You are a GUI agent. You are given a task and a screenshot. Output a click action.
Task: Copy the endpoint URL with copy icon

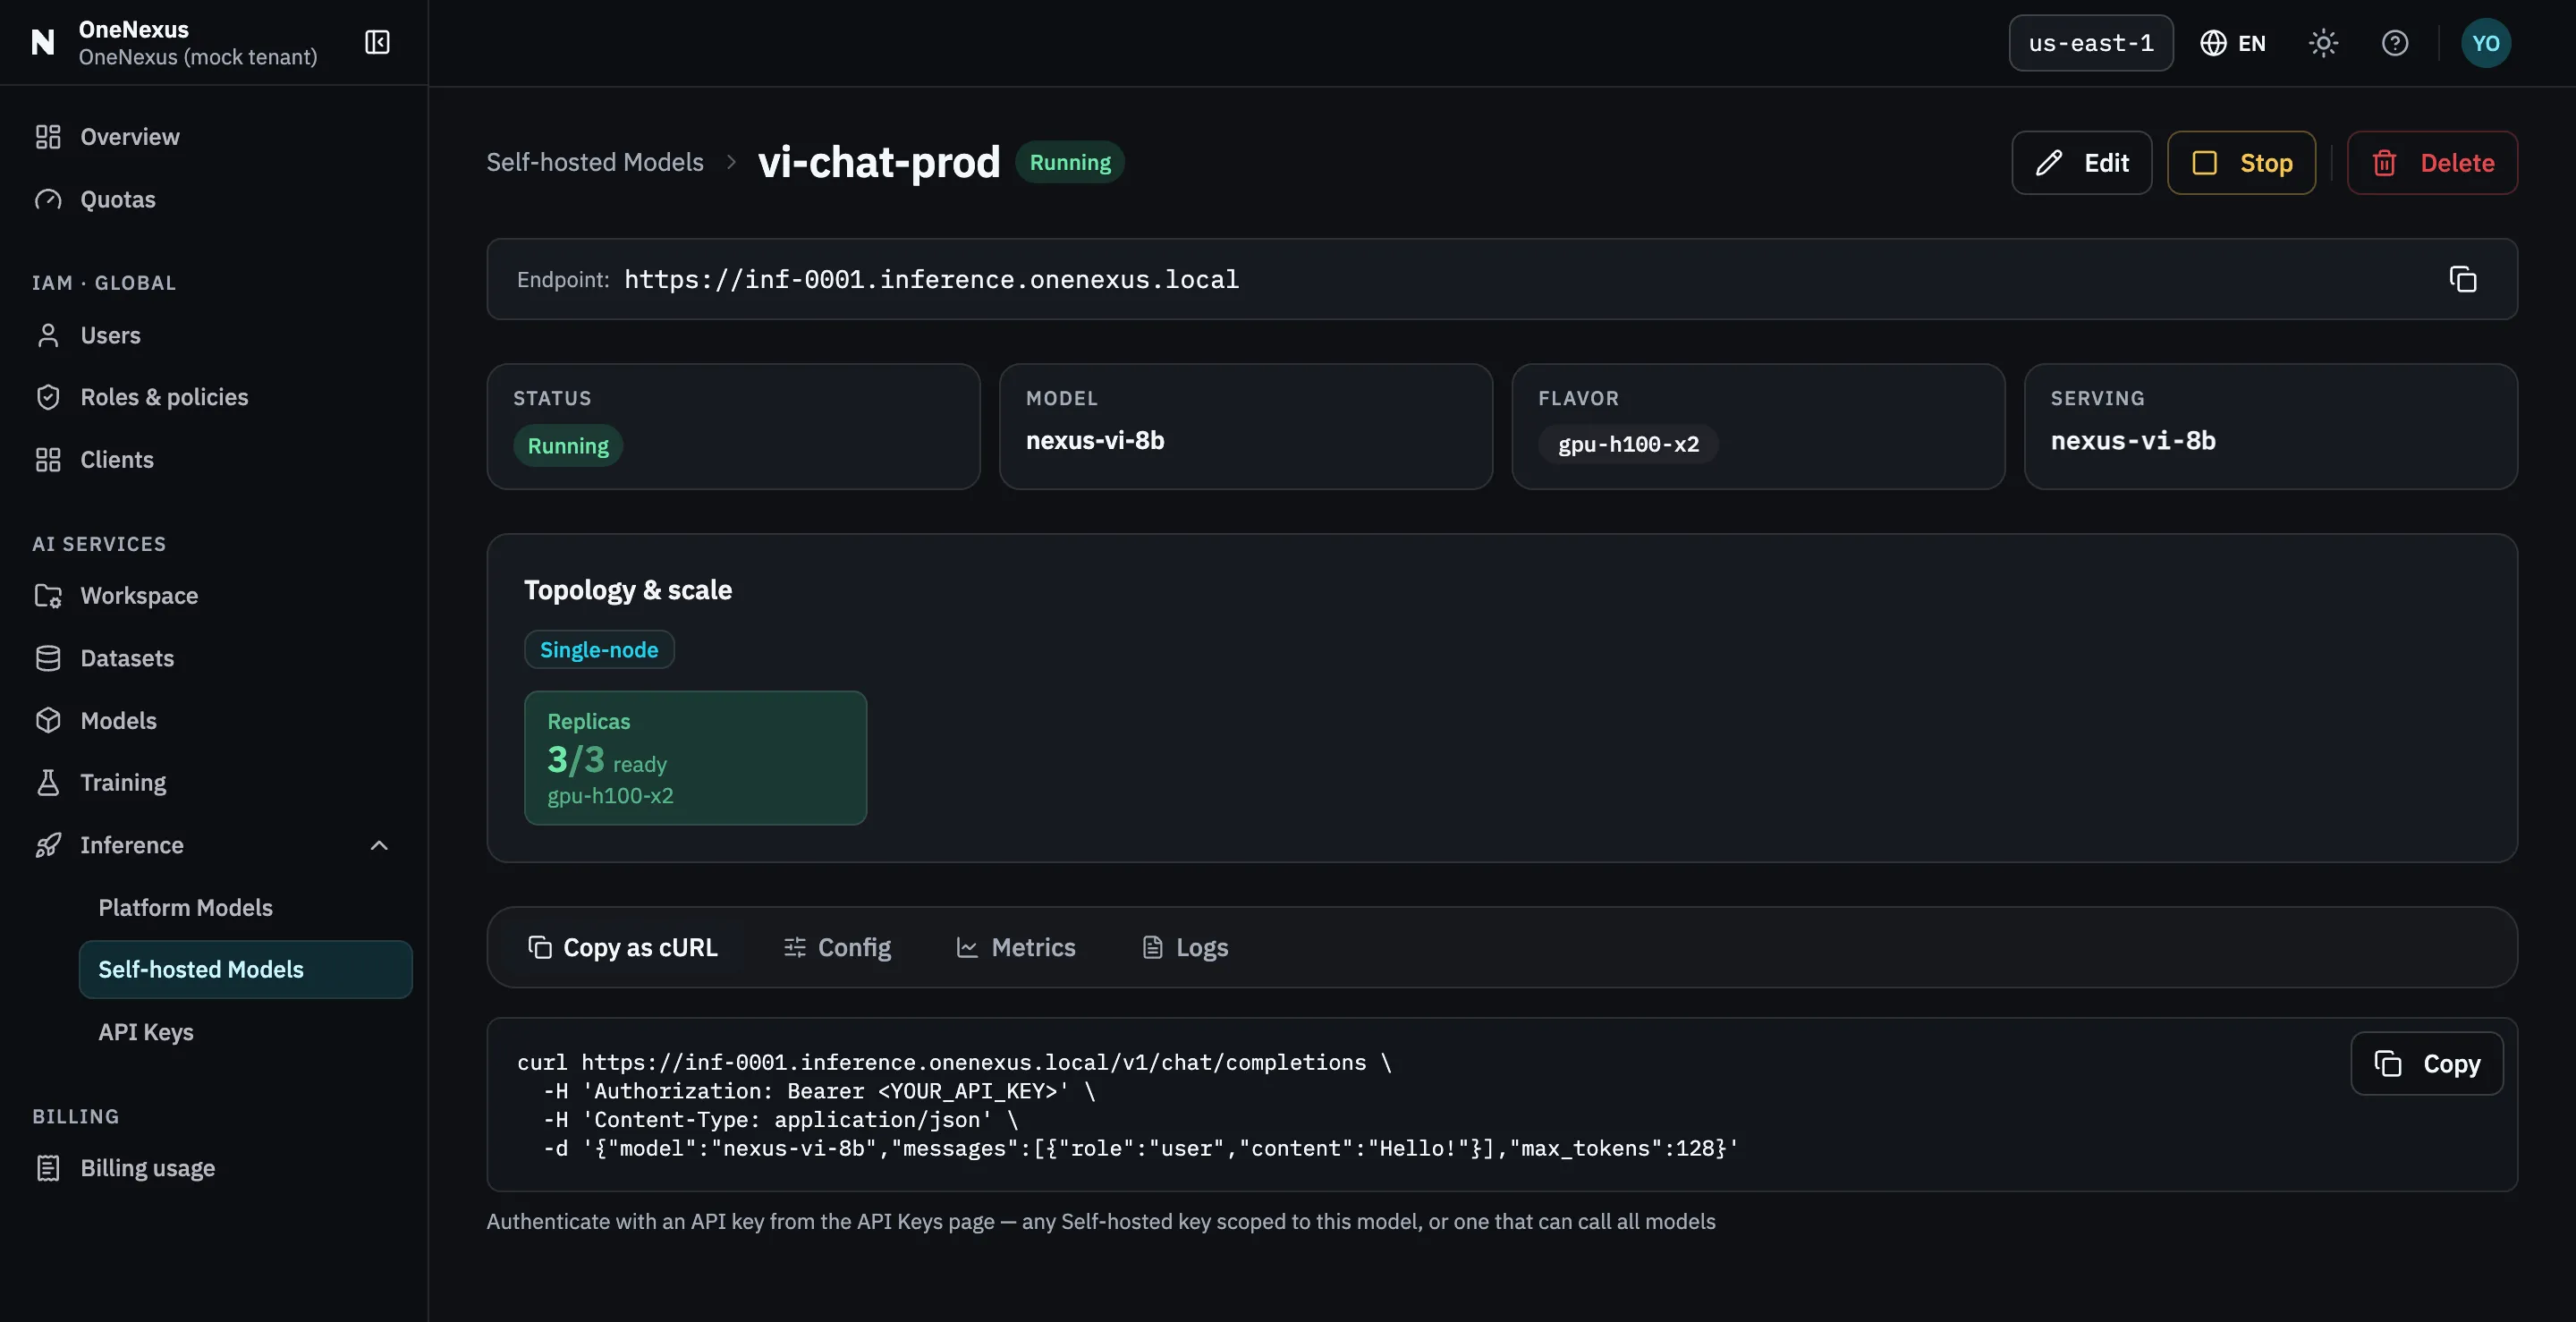2462,279
